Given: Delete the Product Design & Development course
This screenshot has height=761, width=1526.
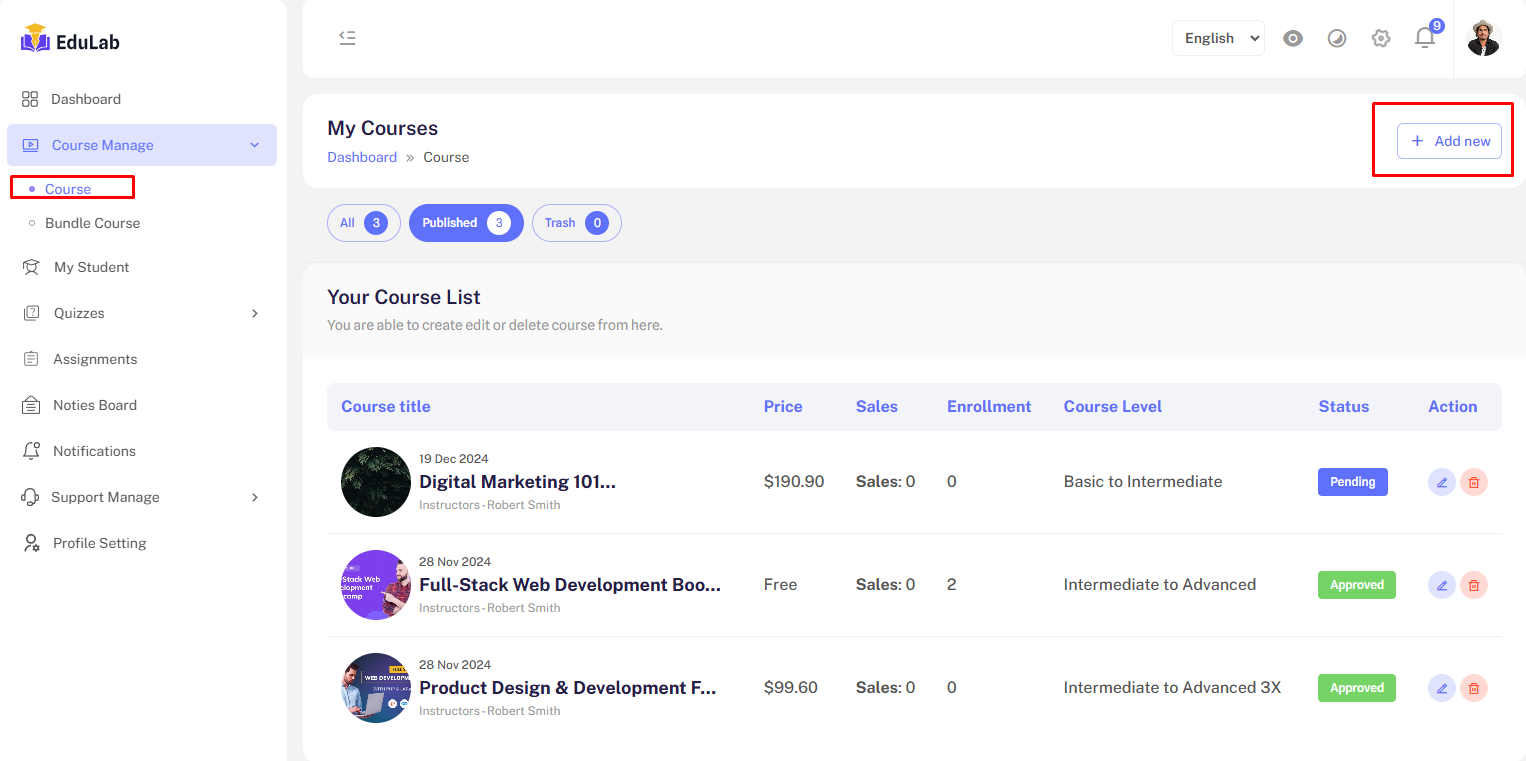Looking at the screenshot, I should (x=1473, y=688).
